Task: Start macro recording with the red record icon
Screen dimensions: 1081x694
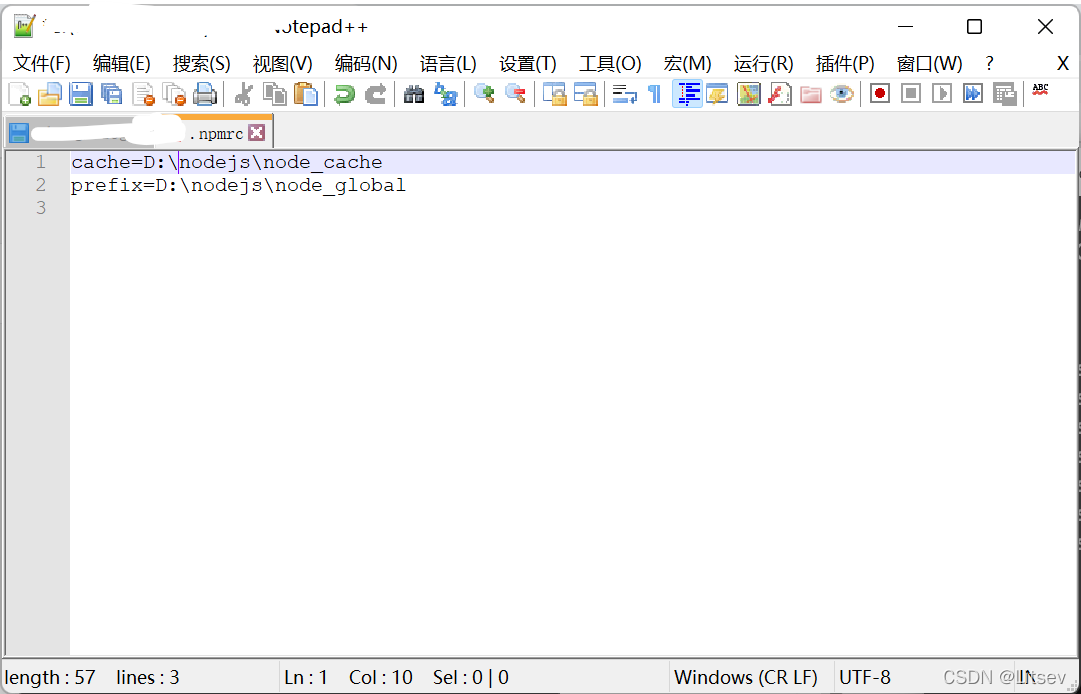Action: (879, 92)
